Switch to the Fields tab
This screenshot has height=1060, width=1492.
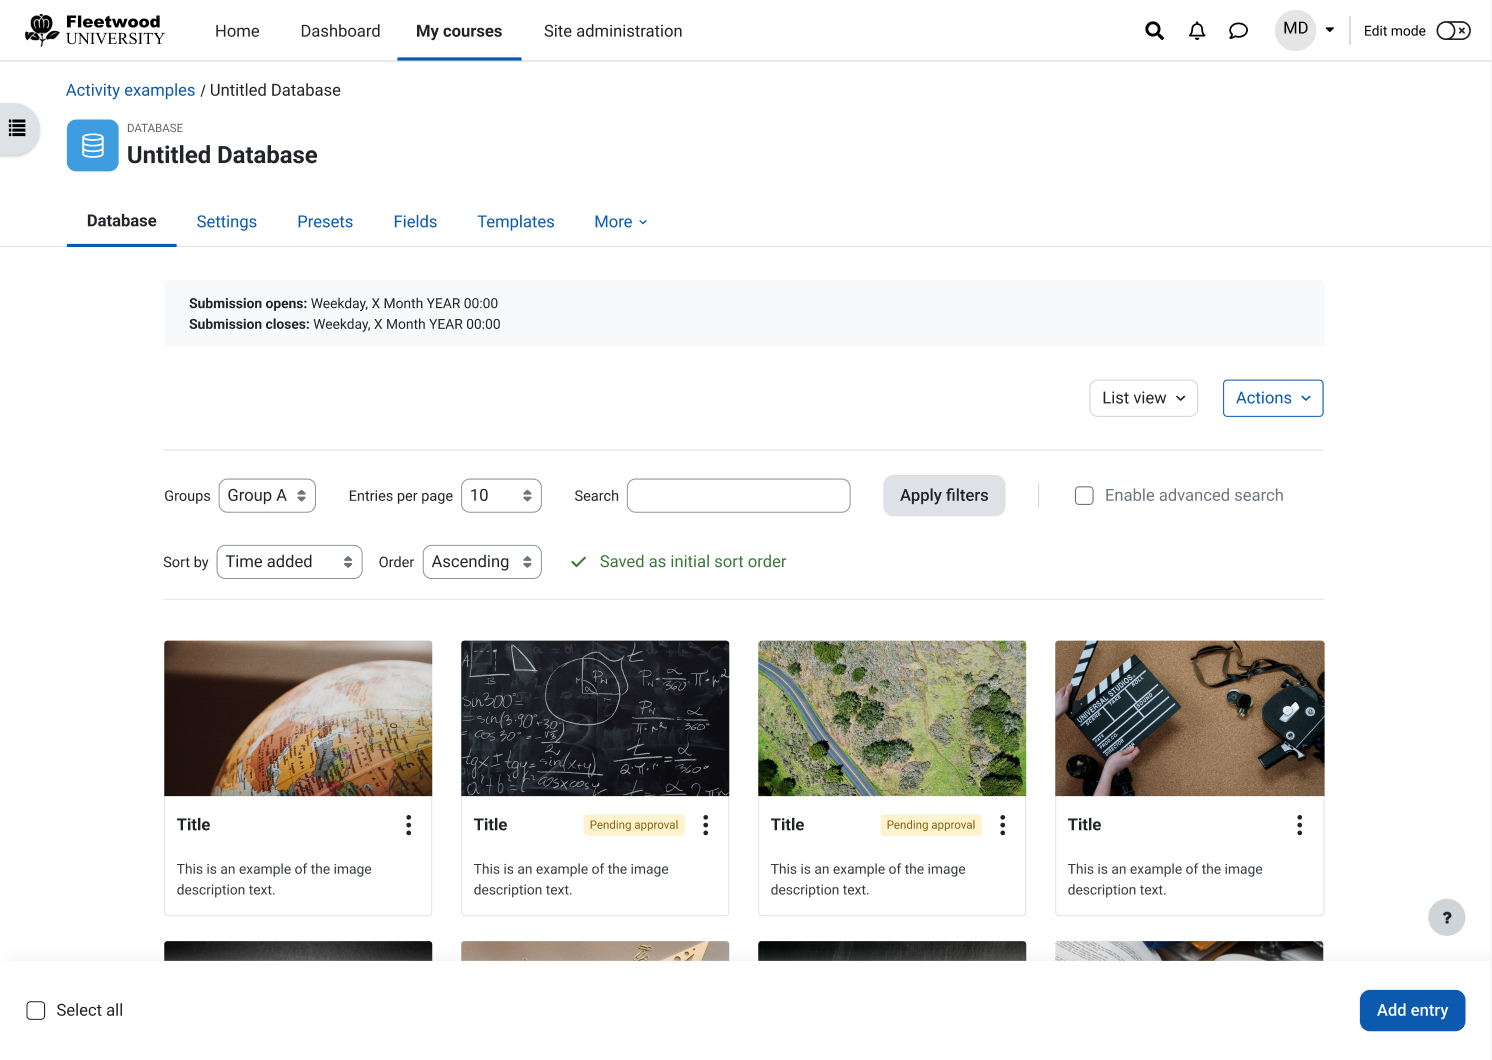click(415, 222)
